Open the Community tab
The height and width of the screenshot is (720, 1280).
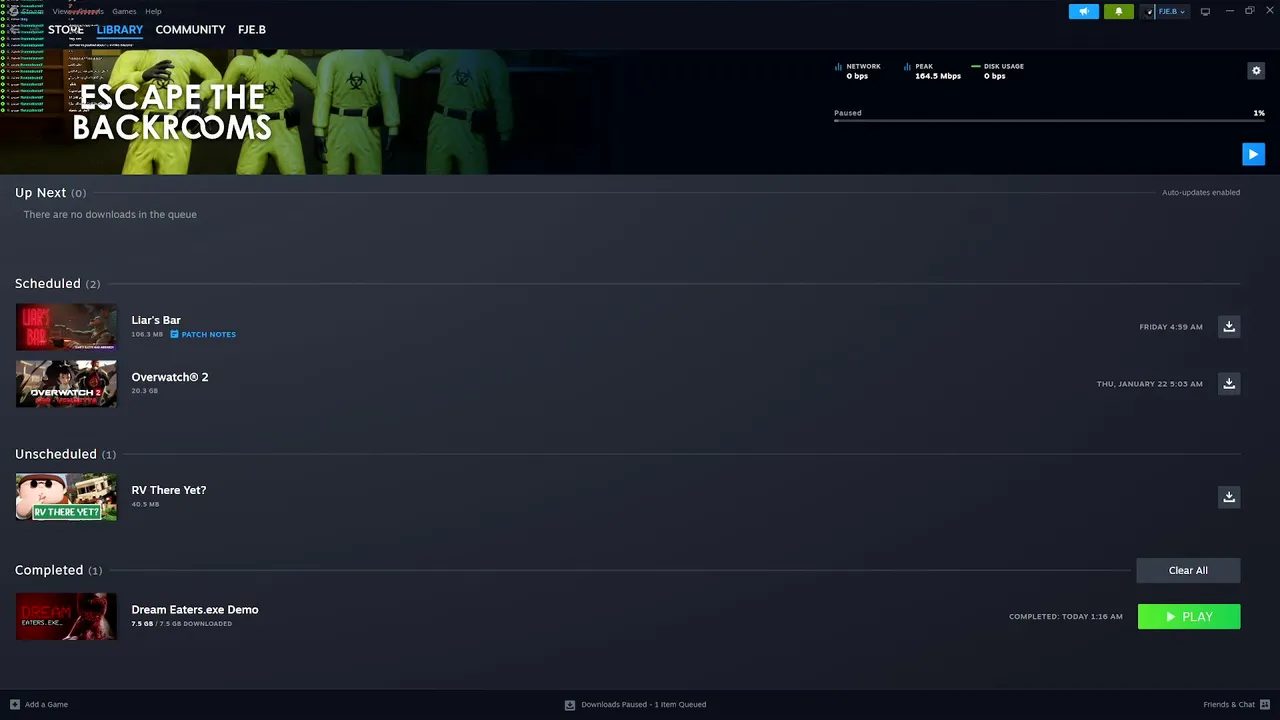coord(190,30)
